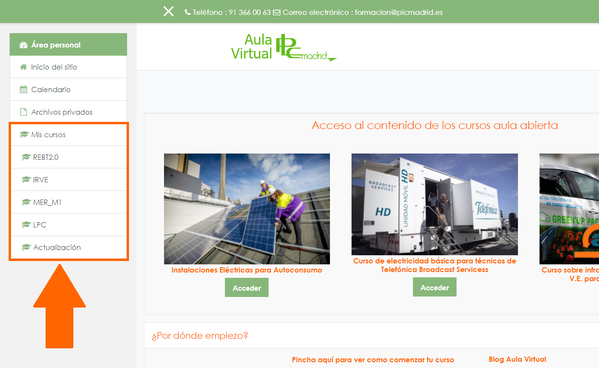This screenshot has height=368, width=599.
Task: Open the IRVE course in the sidebar
Action: click(68, 180)
